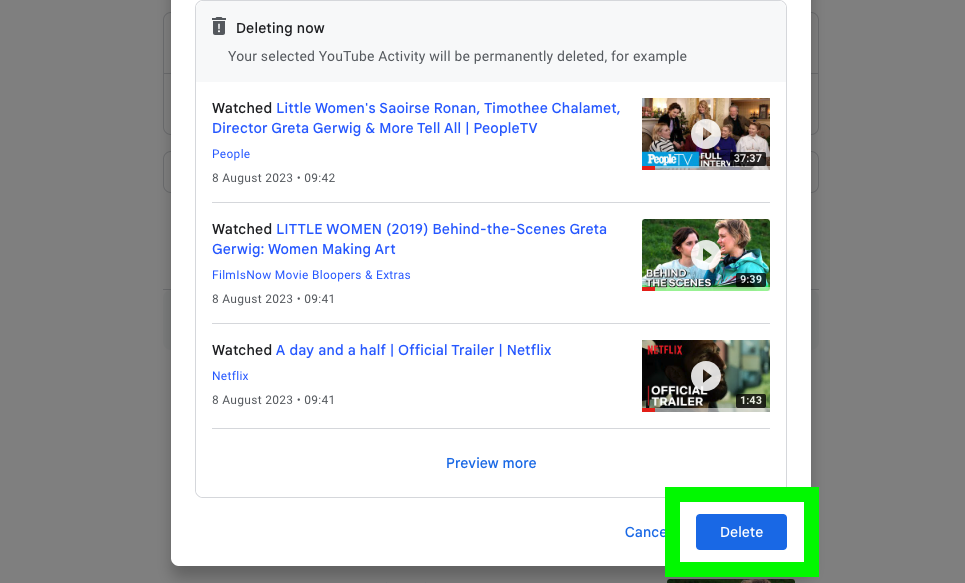Visit the Netflix channel link

(x=230, y=376)
